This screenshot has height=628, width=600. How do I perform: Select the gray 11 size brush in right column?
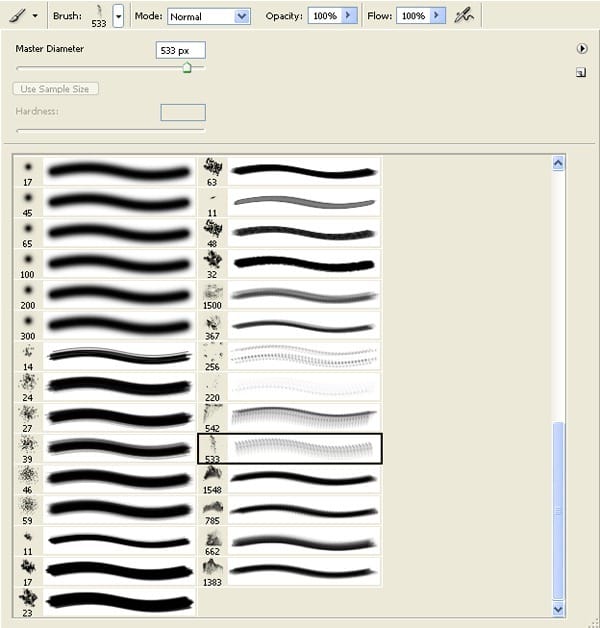(x=290, y=203)
